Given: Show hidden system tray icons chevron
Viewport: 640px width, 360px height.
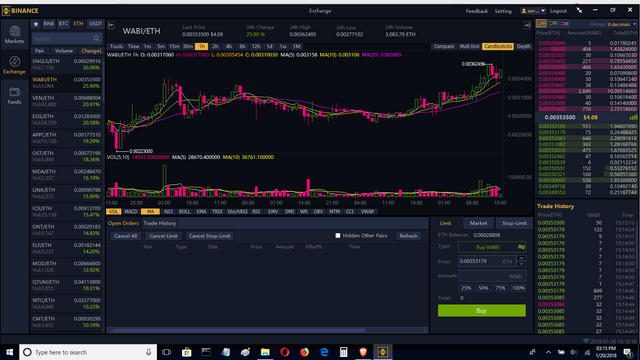Looking at the screenshot, I should (548, 352).
